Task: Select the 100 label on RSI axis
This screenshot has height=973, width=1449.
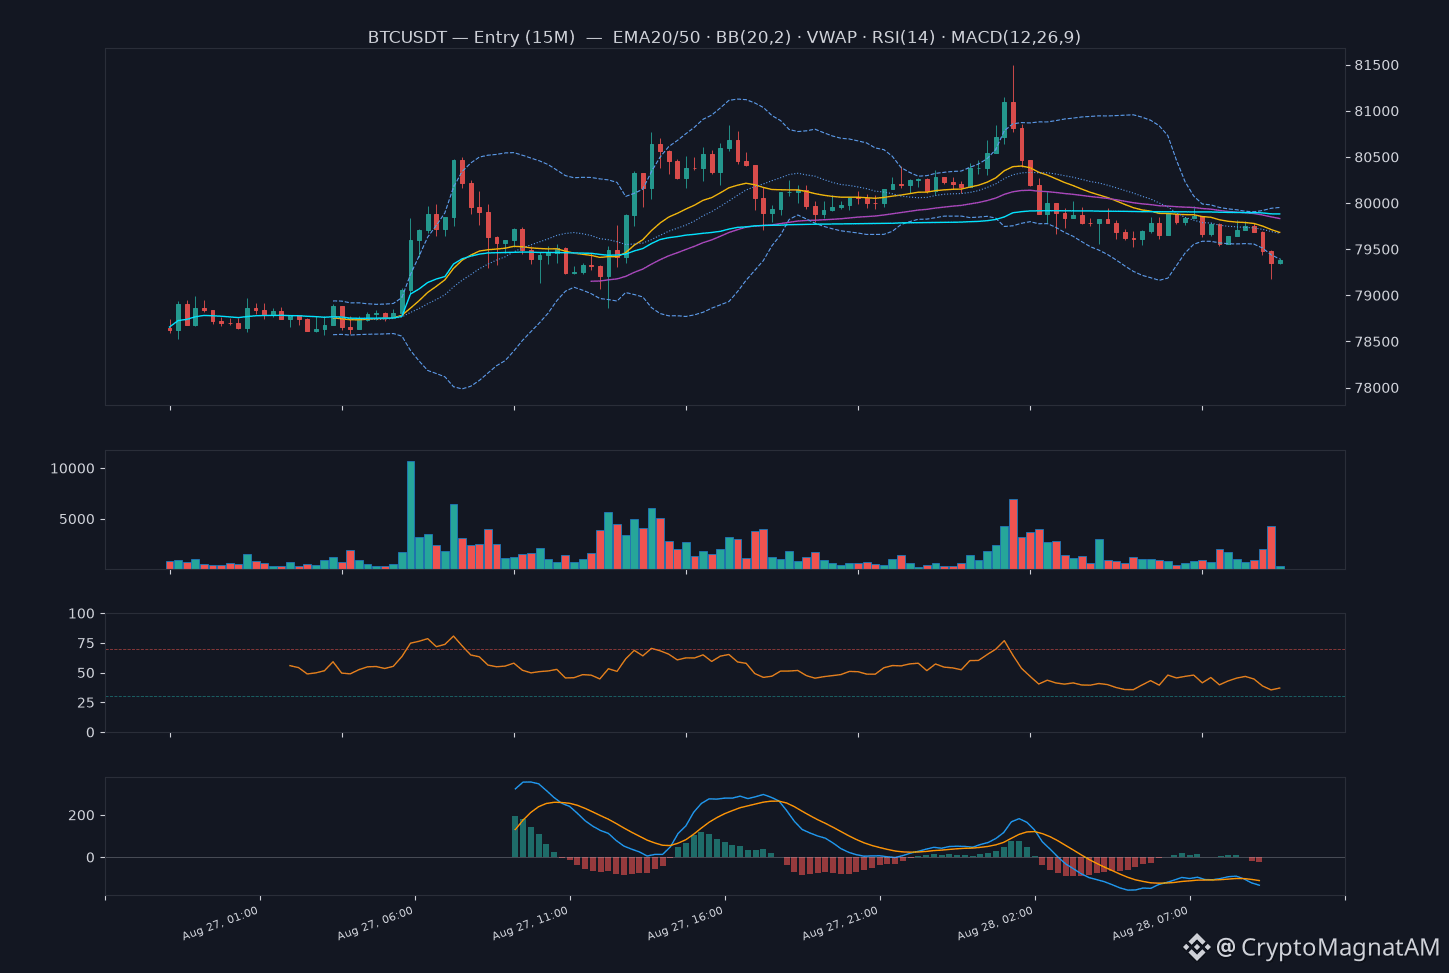Action: pyautogui.click(x=82, y=613)
